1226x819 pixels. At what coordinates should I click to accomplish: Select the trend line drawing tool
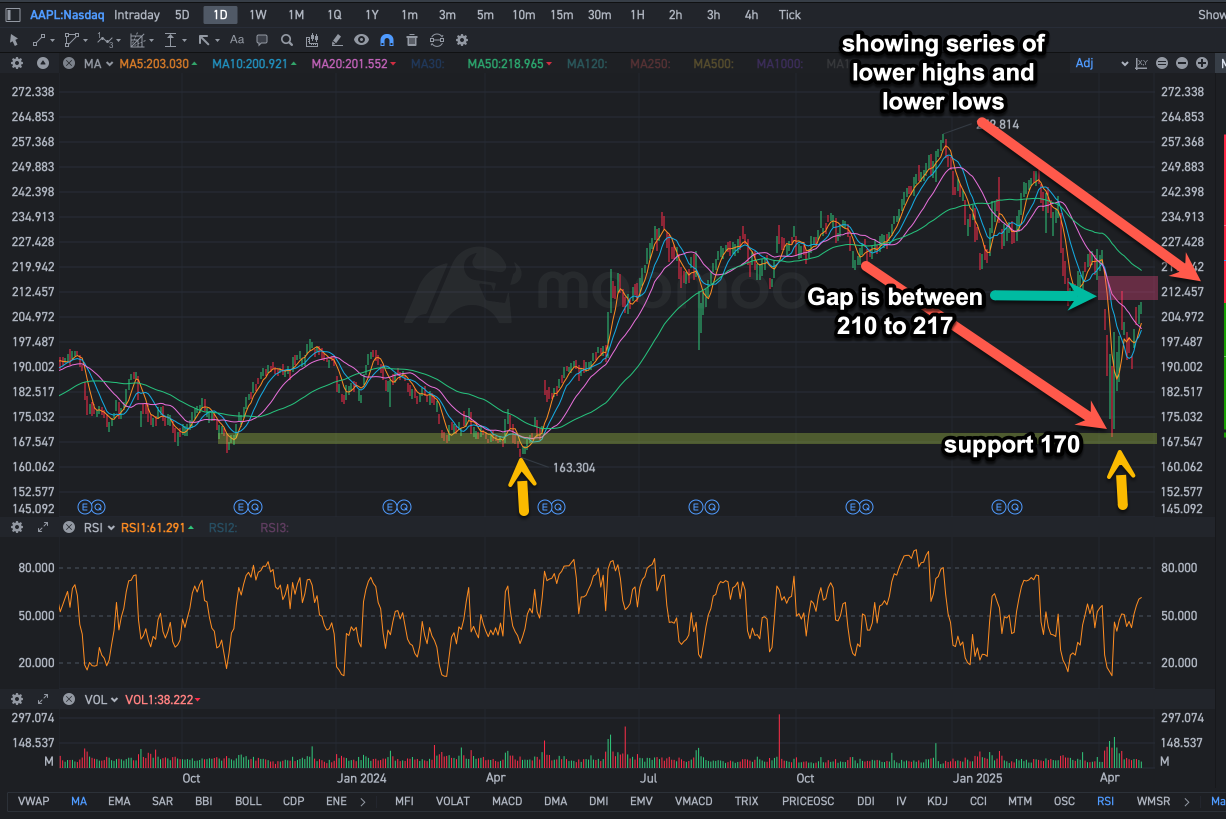pyautogui.click(x=39, y=40)
